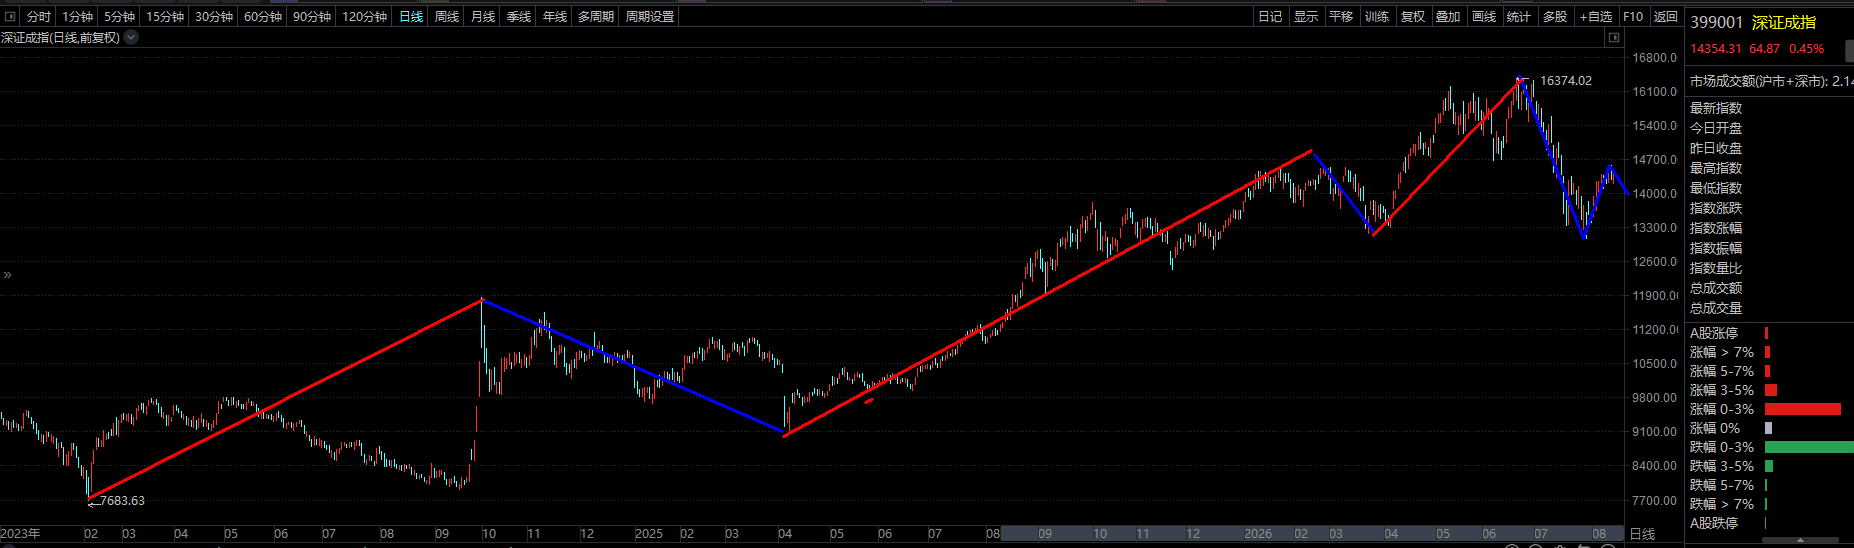1854x548 pixels.
Task: Click the 返回 back button
Action: [1666, 17]
